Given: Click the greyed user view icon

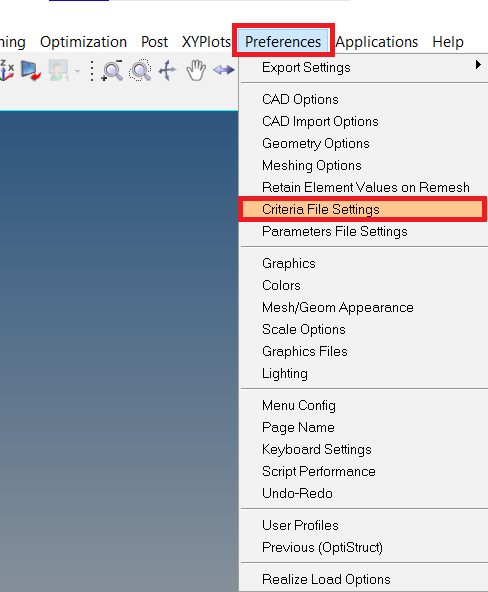Looking at the screenshot, I should (58, 70).
